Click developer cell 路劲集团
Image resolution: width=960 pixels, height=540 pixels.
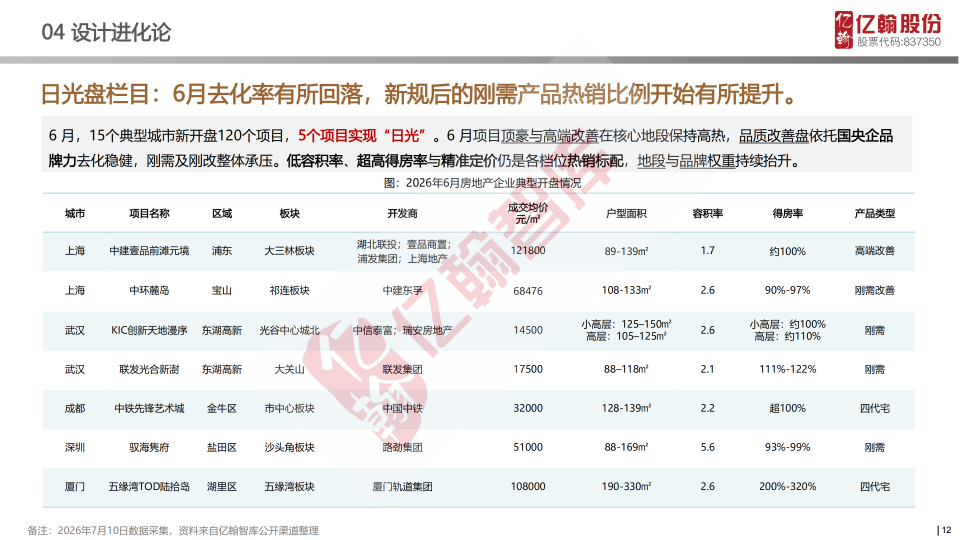point(402,448)
